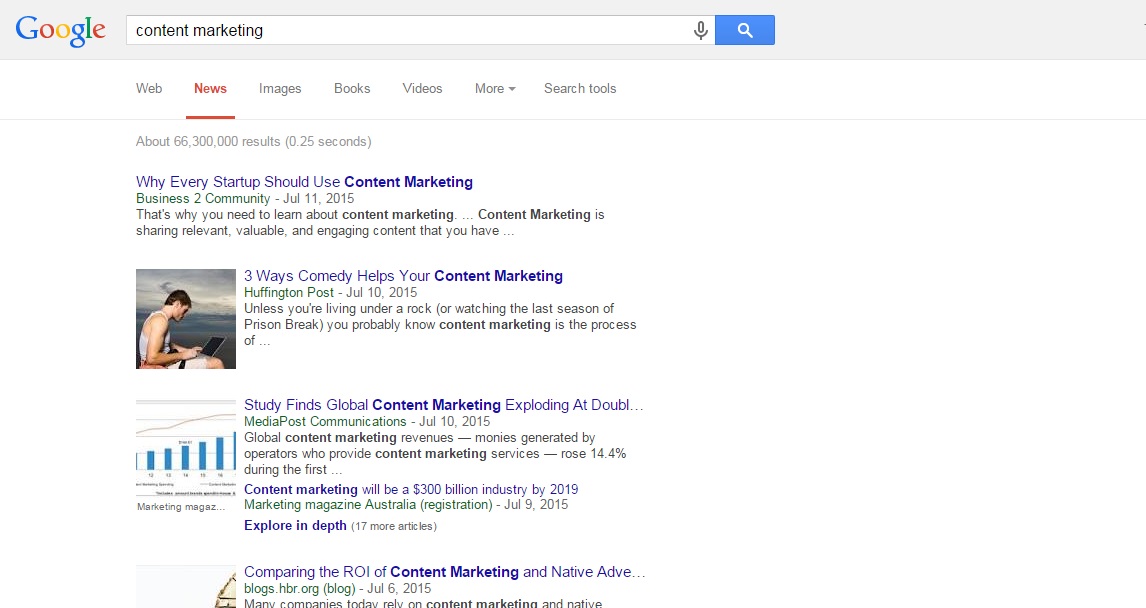1146x608 pixels.
Task: Click the bar chart article thumbnail
Action: point(186,448)
